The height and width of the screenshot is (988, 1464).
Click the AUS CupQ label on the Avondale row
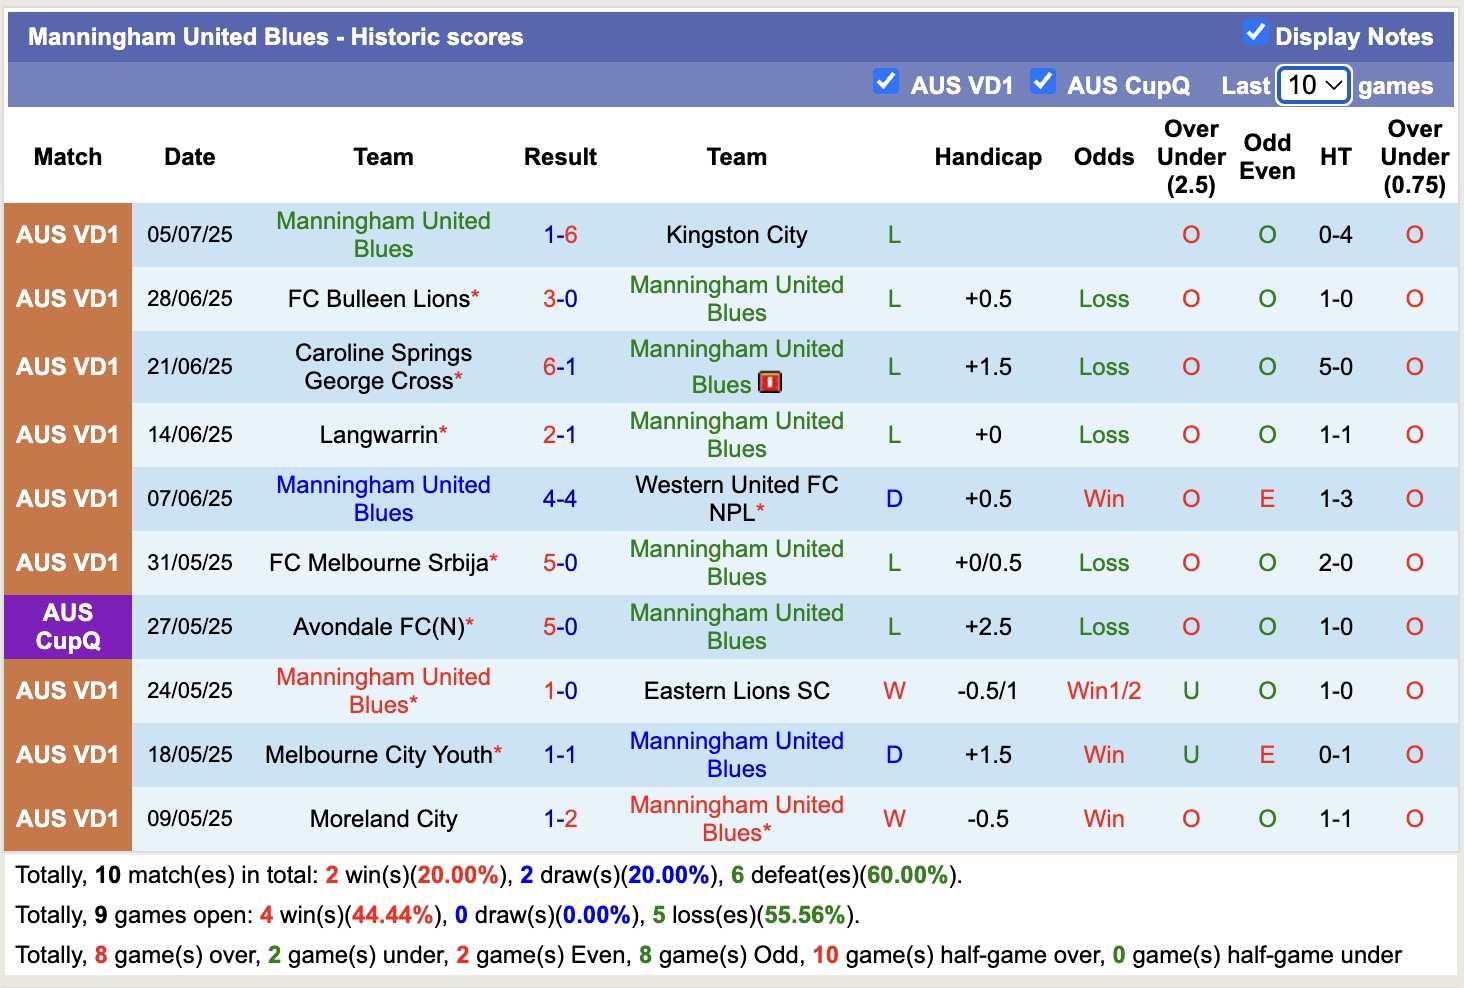click(67, 626)
